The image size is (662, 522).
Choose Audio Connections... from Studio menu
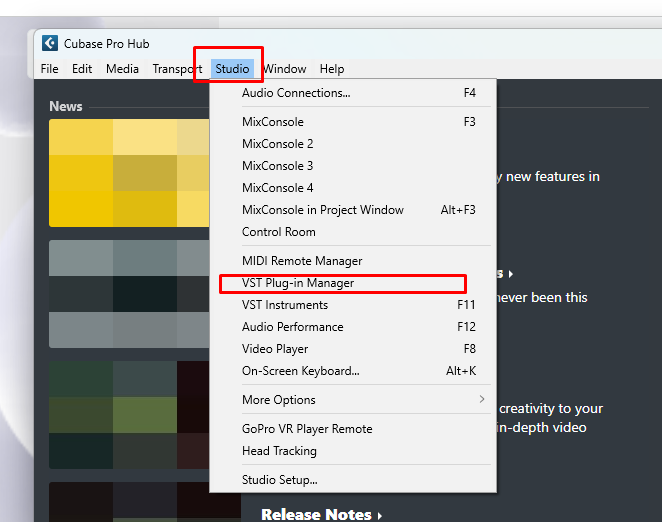[x=353, y=93]
